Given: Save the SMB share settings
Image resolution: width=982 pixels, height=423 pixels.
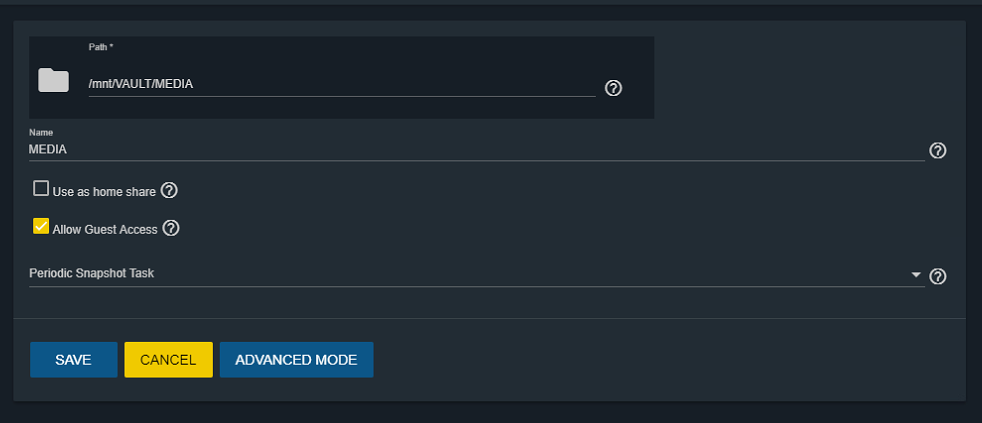Looking at the screenshot, I should tap(73, 360).
